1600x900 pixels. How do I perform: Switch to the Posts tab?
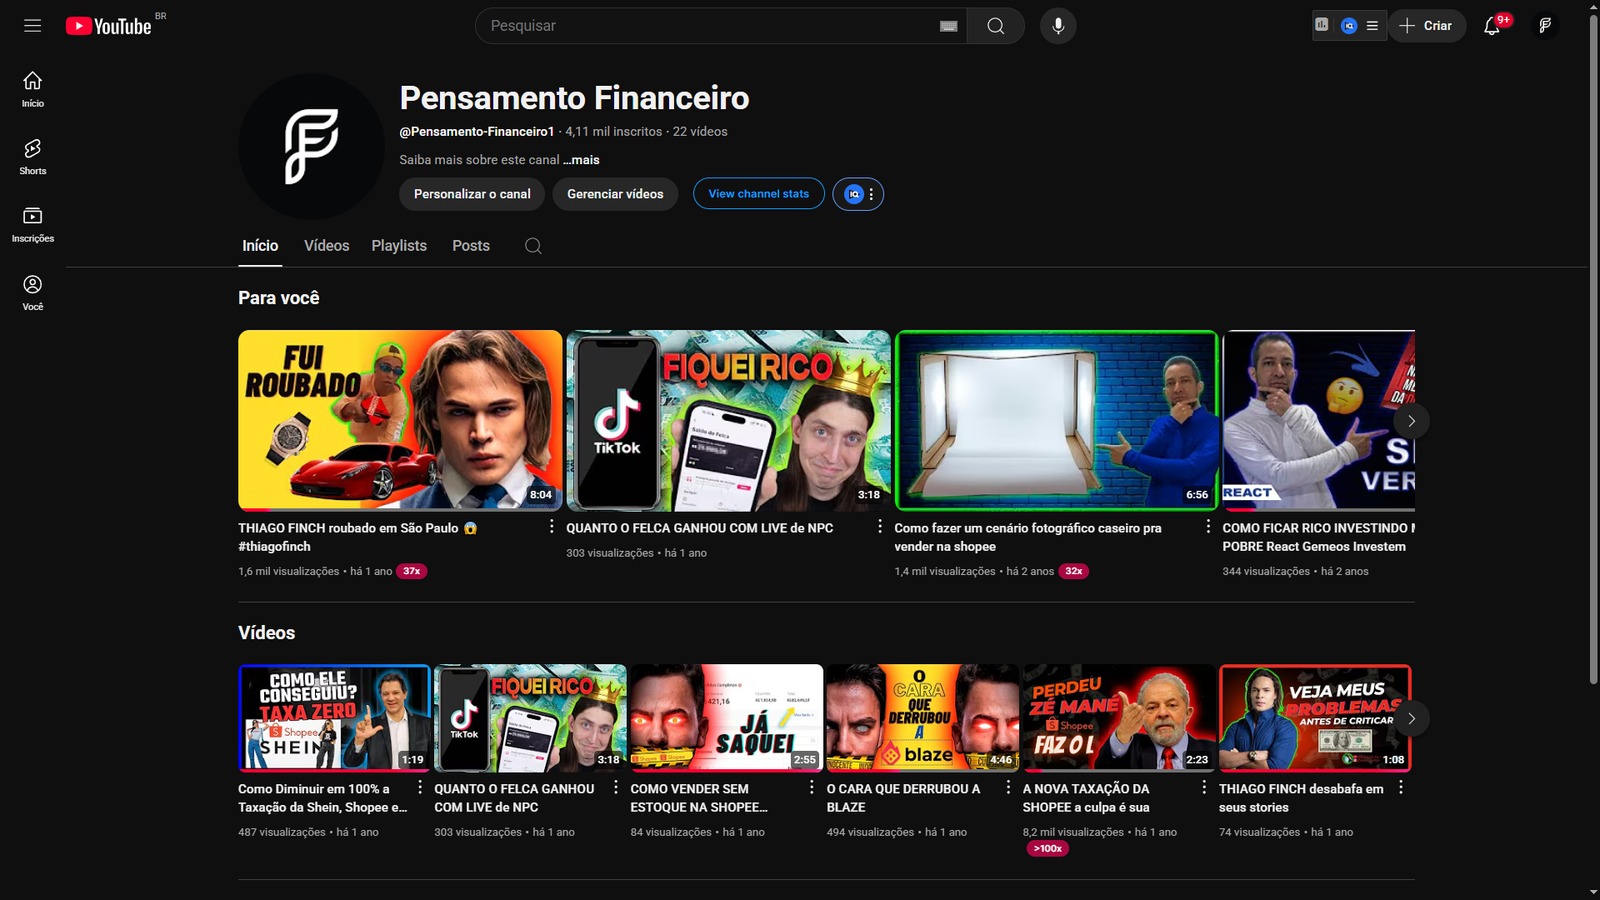471,246
